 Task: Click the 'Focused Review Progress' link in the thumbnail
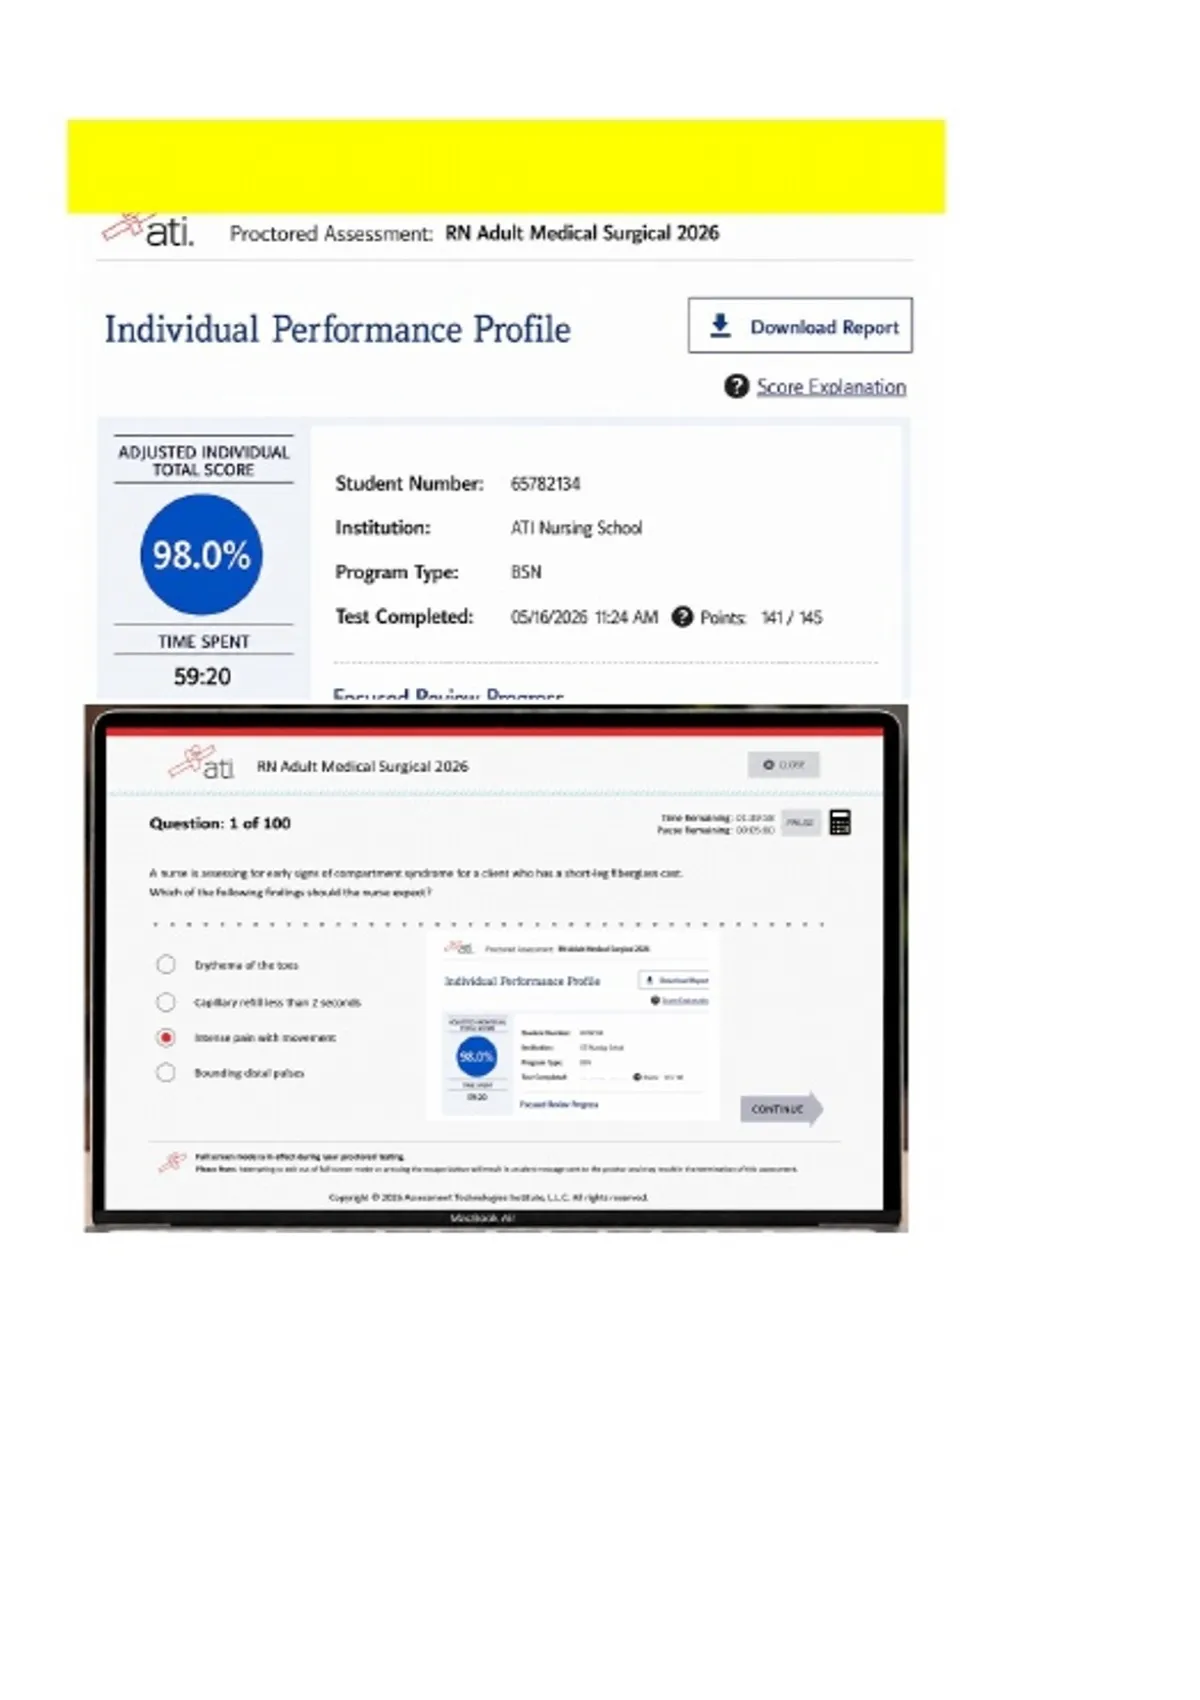559,1104
